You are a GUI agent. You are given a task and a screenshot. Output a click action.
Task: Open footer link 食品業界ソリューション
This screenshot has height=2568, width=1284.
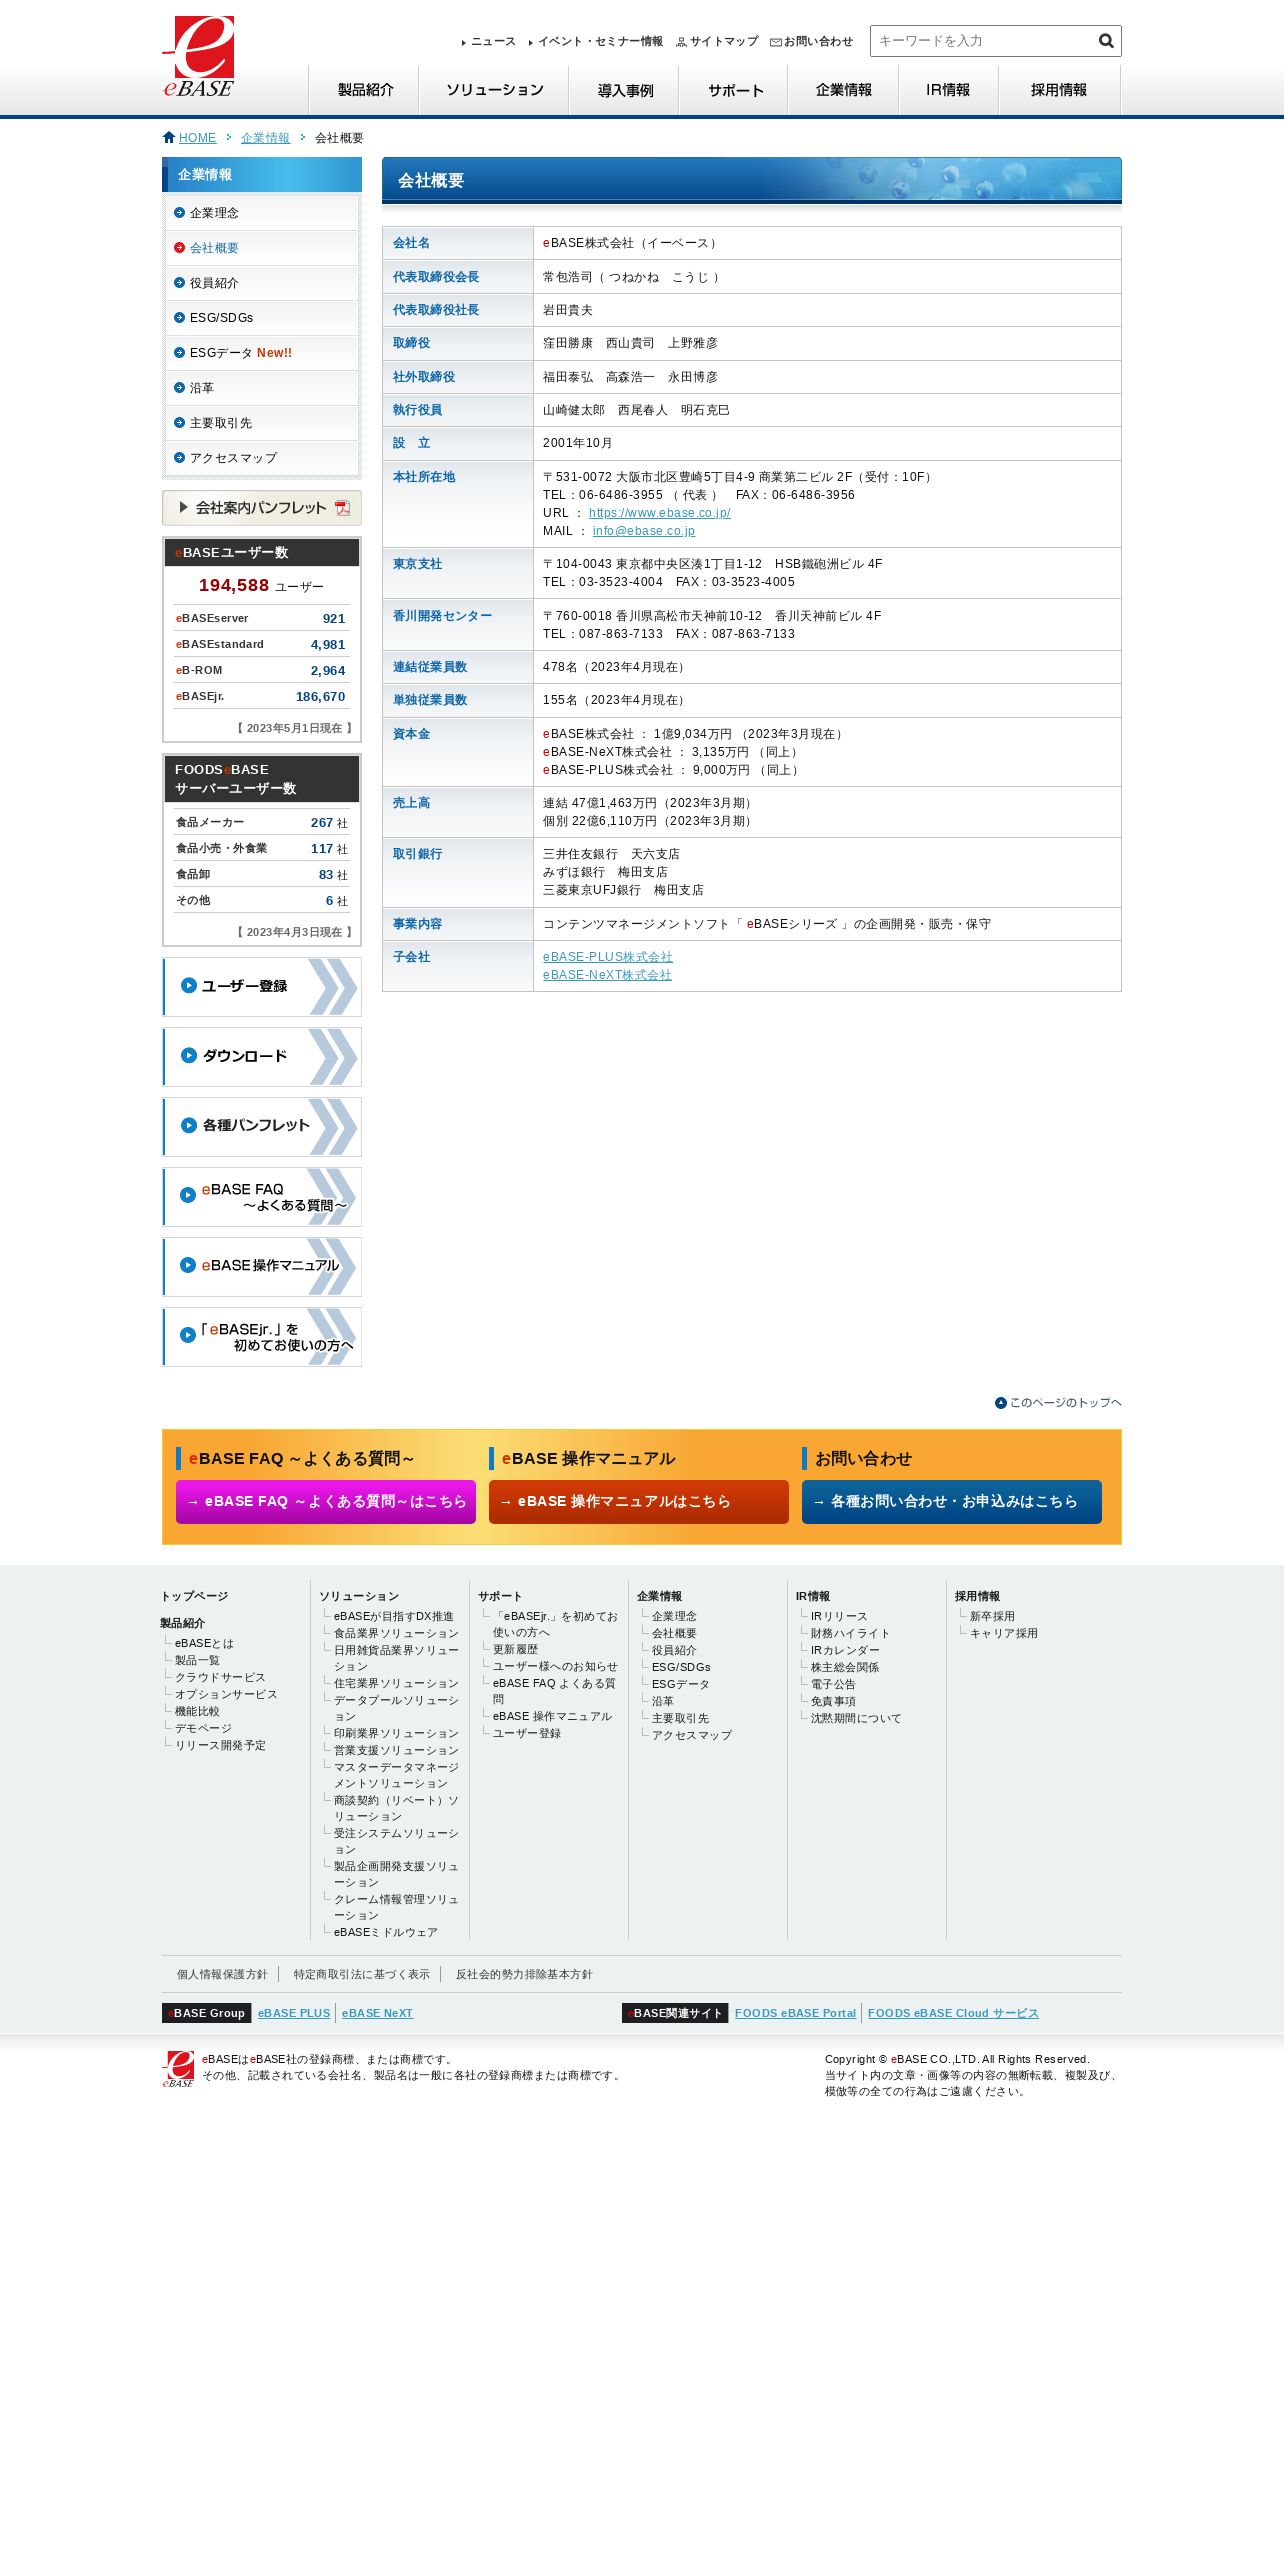(396, 1633)
